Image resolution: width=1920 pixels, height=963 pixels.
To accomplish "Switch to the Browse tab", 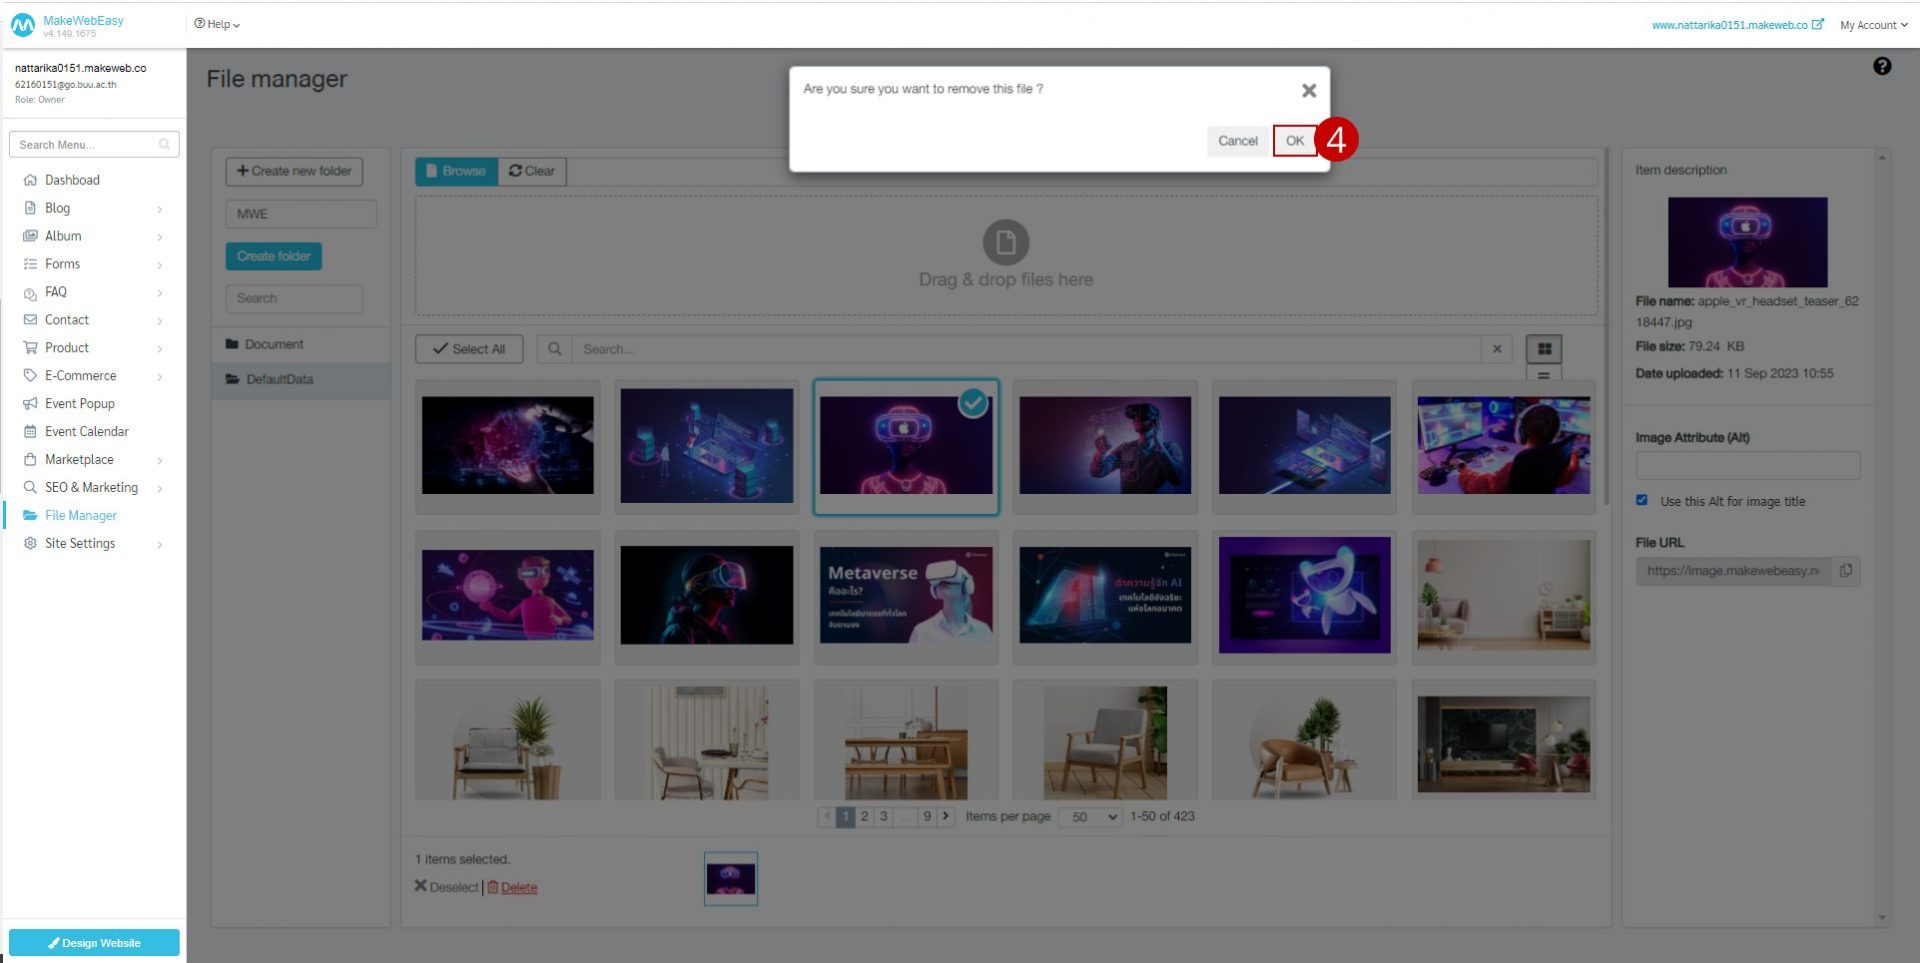I will point(456,171).
